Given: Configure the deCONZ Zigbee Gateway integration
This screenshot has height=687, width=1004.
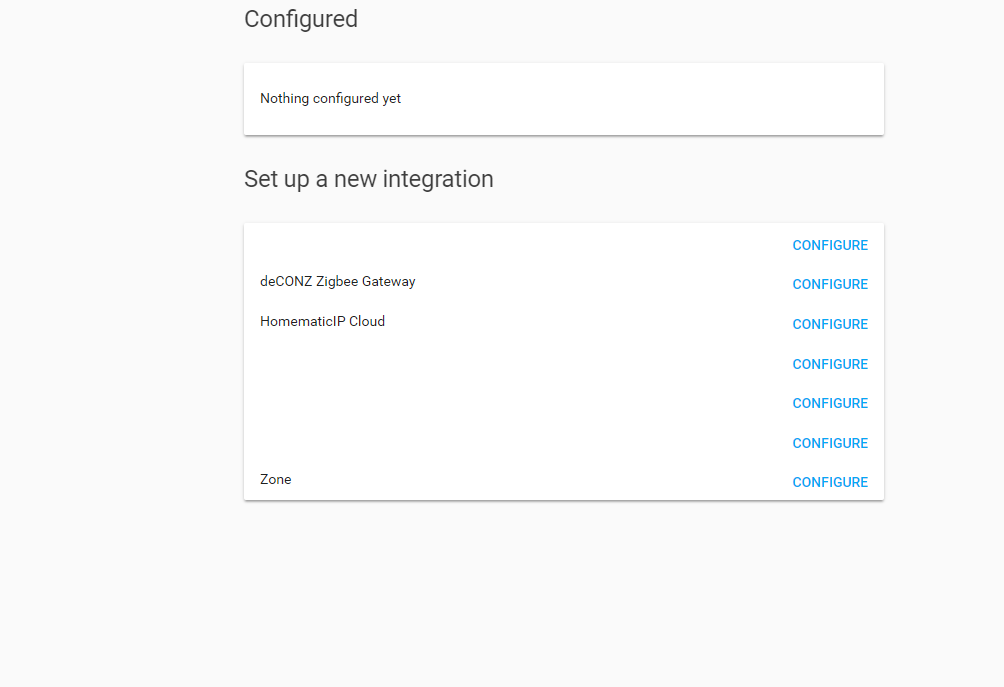Looking at the screenshot, I should click(x=830, y=284).
